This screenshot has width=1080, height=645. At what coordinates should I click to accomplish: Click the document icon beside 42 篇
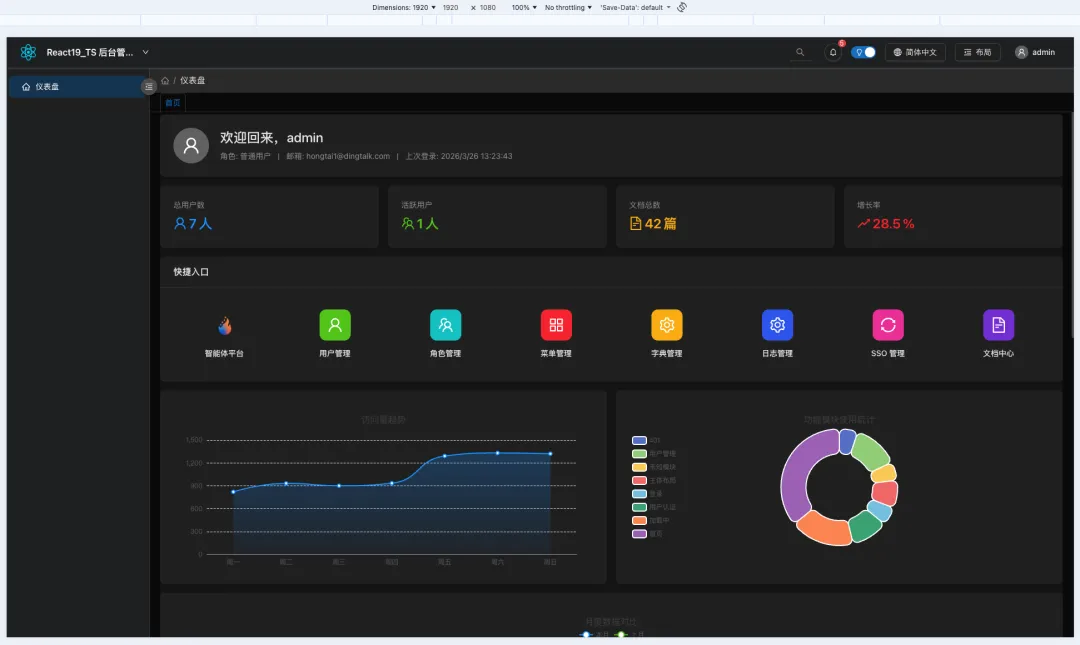(636, 224)
